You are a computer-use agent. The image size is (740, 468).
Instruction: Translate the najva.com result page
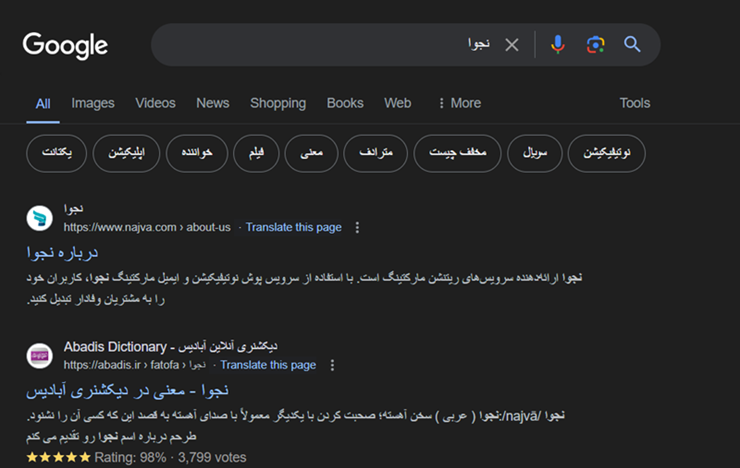(x=294, y=227)
